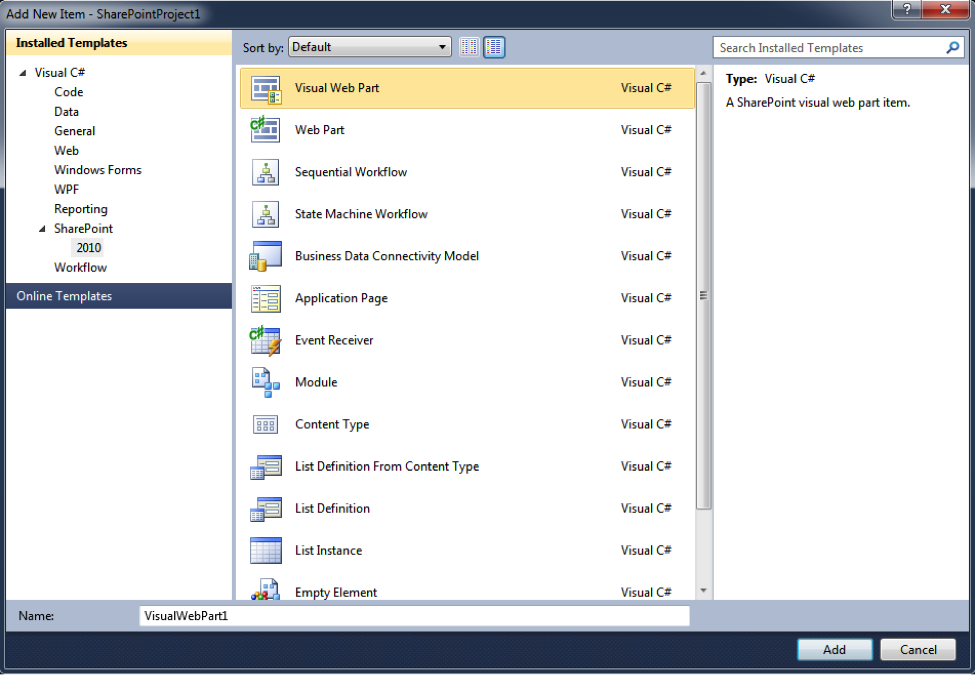975x675 pixels.
Task: Open the Online Templates section
Action: [119, 296]
